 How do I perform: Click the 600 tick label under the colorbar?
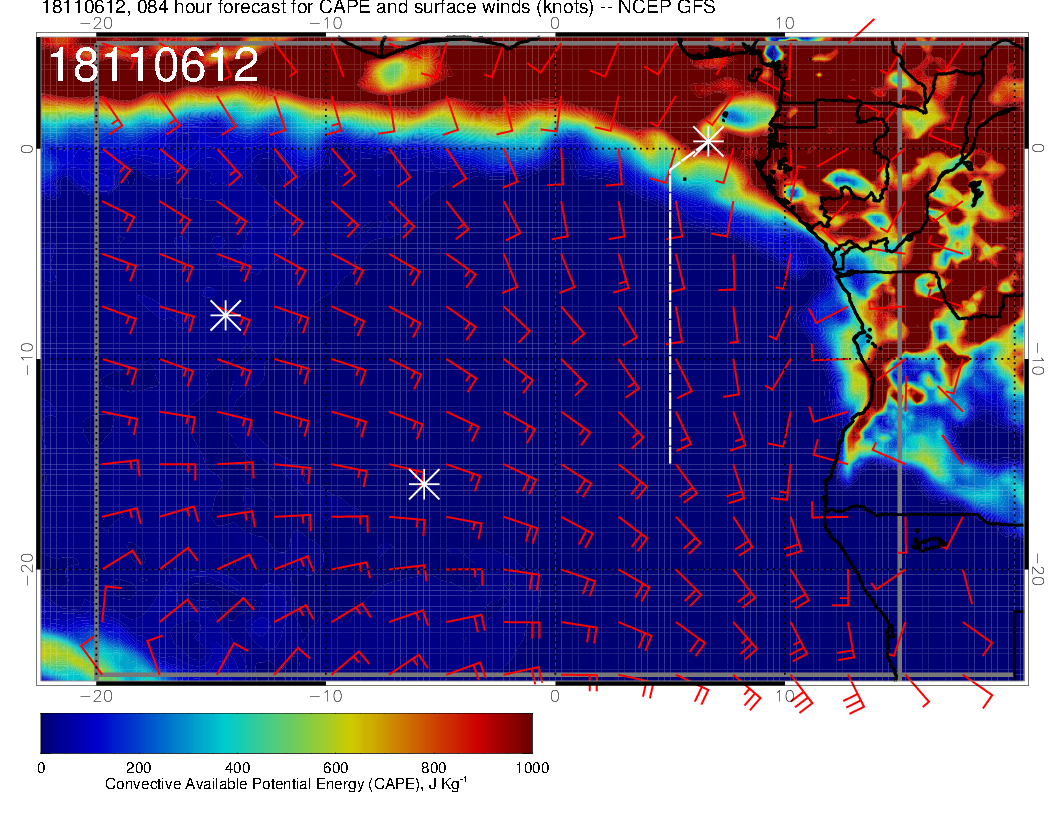335,767
